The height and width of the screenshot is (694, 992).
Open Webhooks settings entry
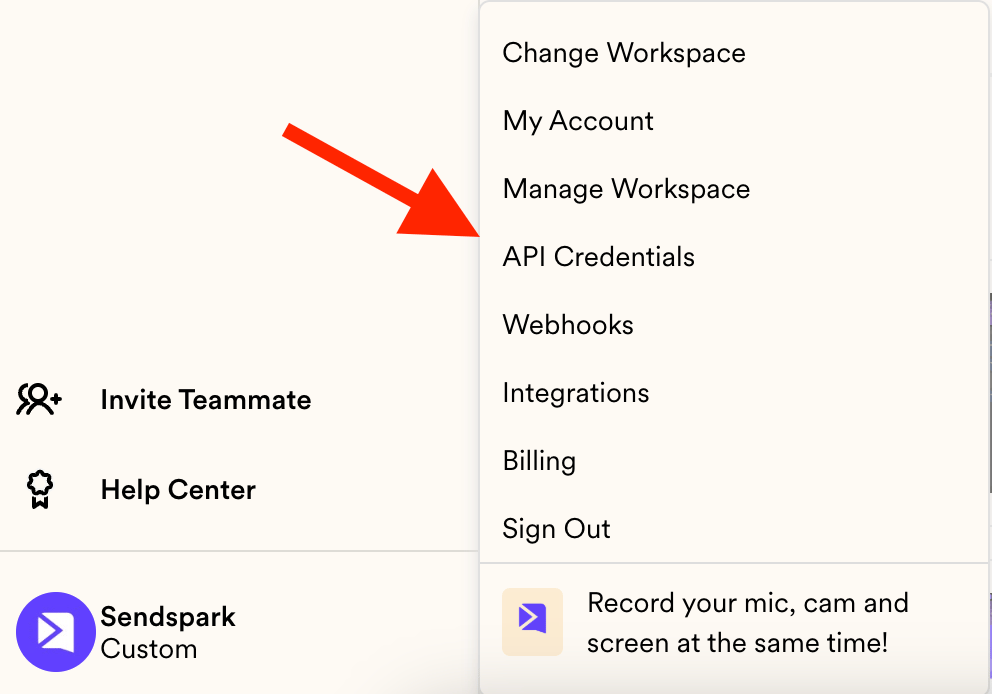click(x=567, y=325)
